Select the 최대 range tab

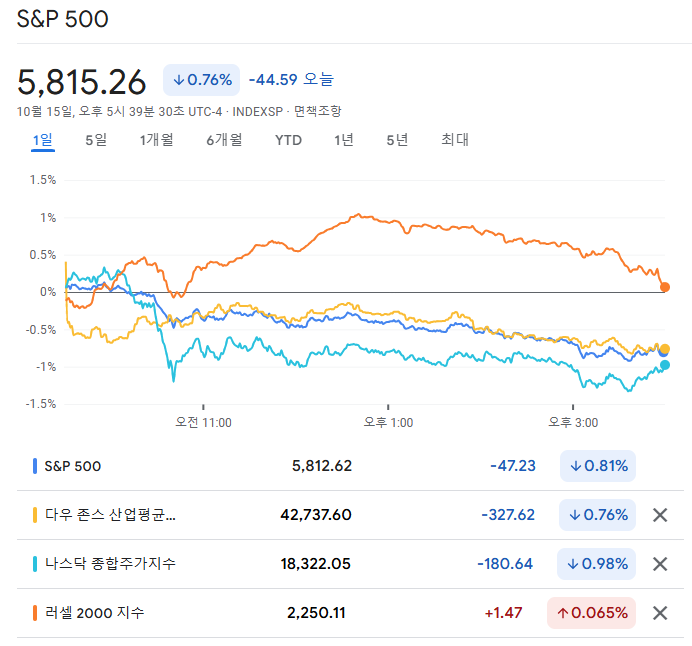pos(455,140)
